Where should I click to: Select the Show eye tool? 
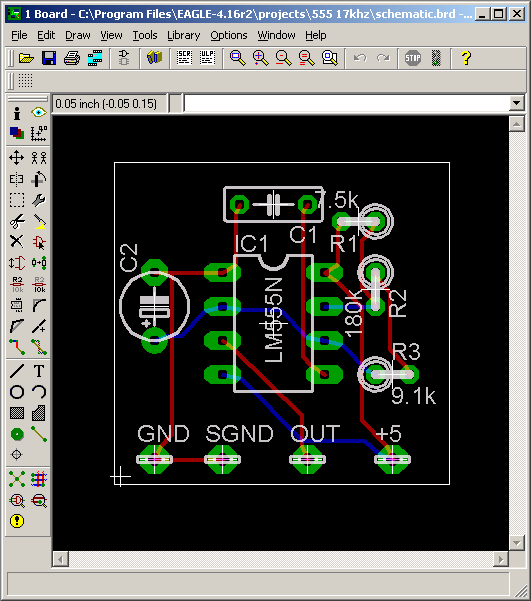[x=39, y=113]
